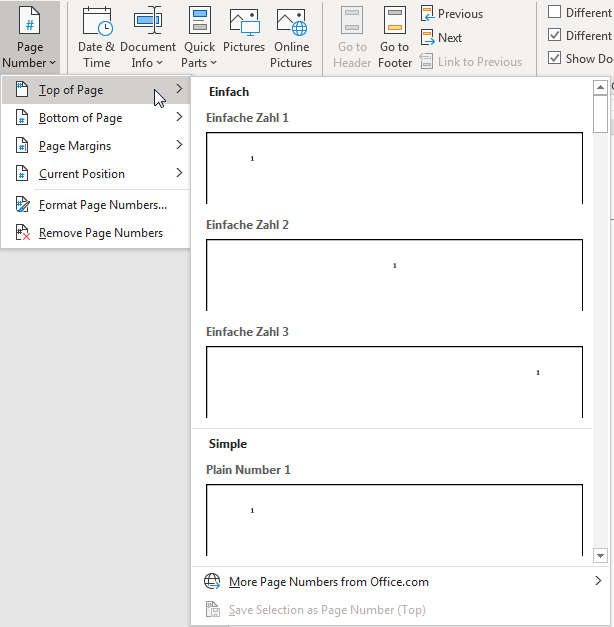
Task: Open the Pictures insert icon
Action: pyautogui.click(x=244, y=21)
